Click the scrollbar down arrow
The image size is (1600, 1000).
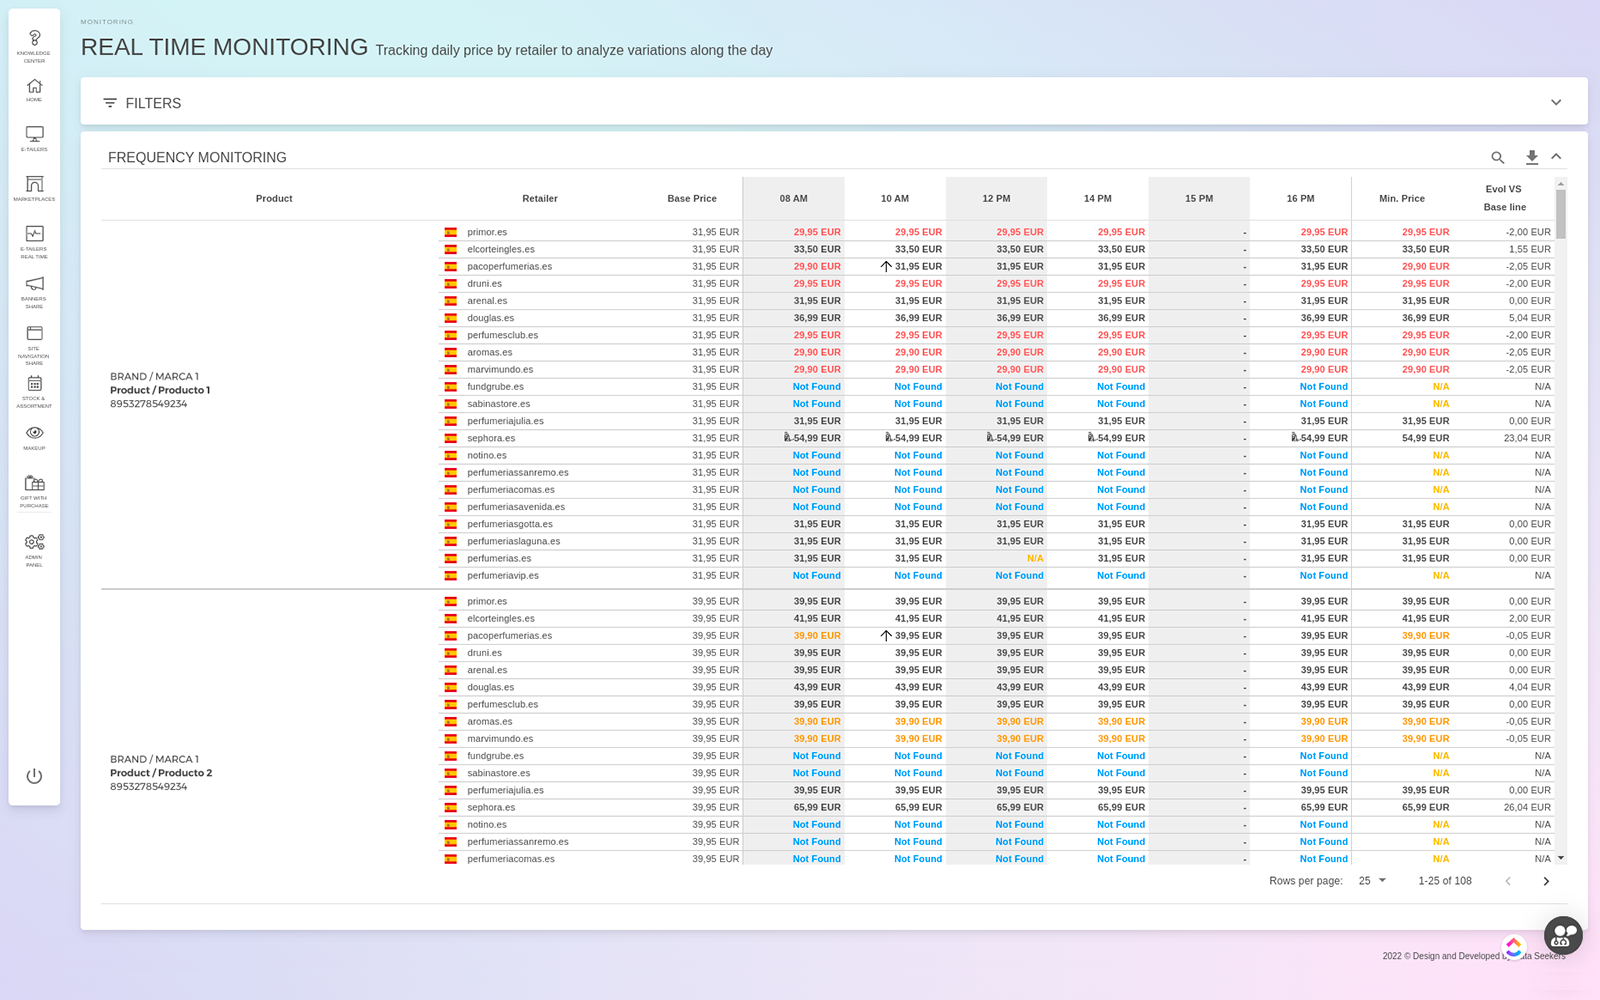pos(1561,858)
